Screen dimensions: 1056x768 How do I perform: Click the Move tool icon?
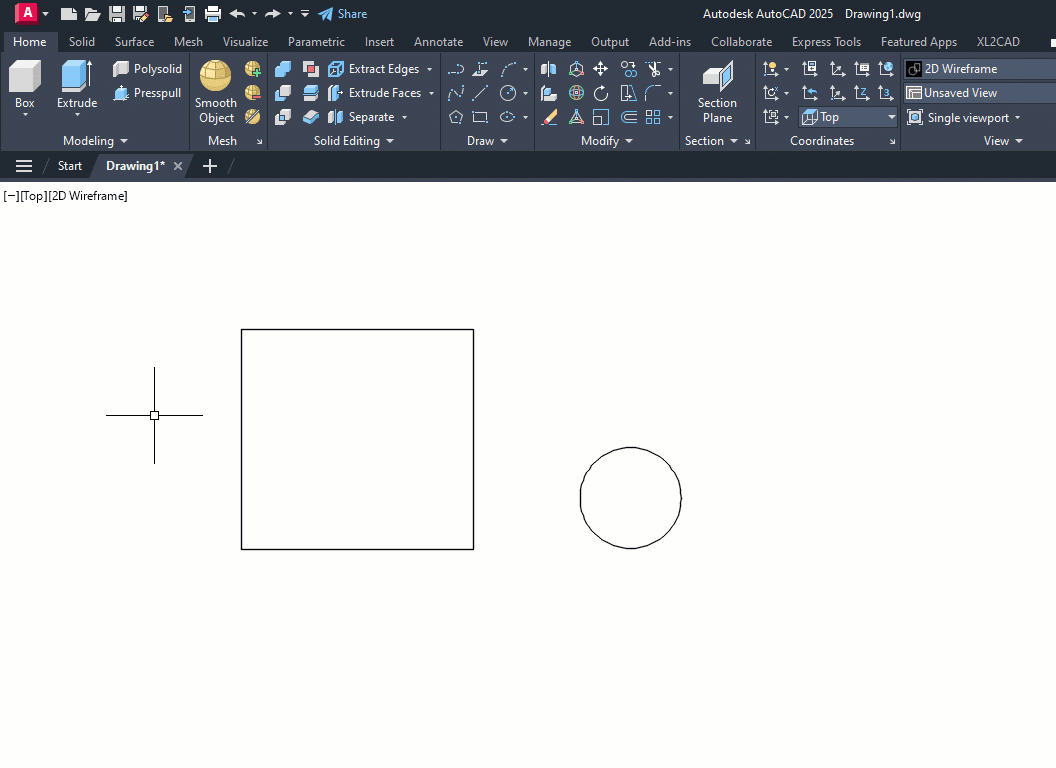600,69
